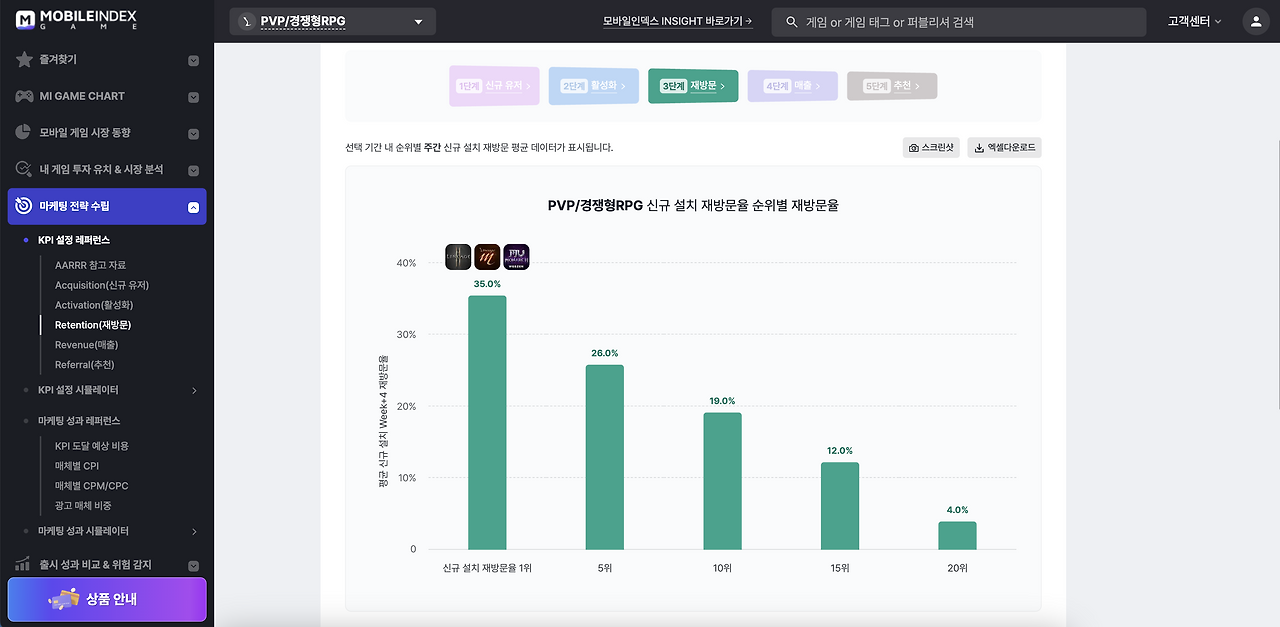Click the 스크린샷 camera button

click(x=931, y=148)
